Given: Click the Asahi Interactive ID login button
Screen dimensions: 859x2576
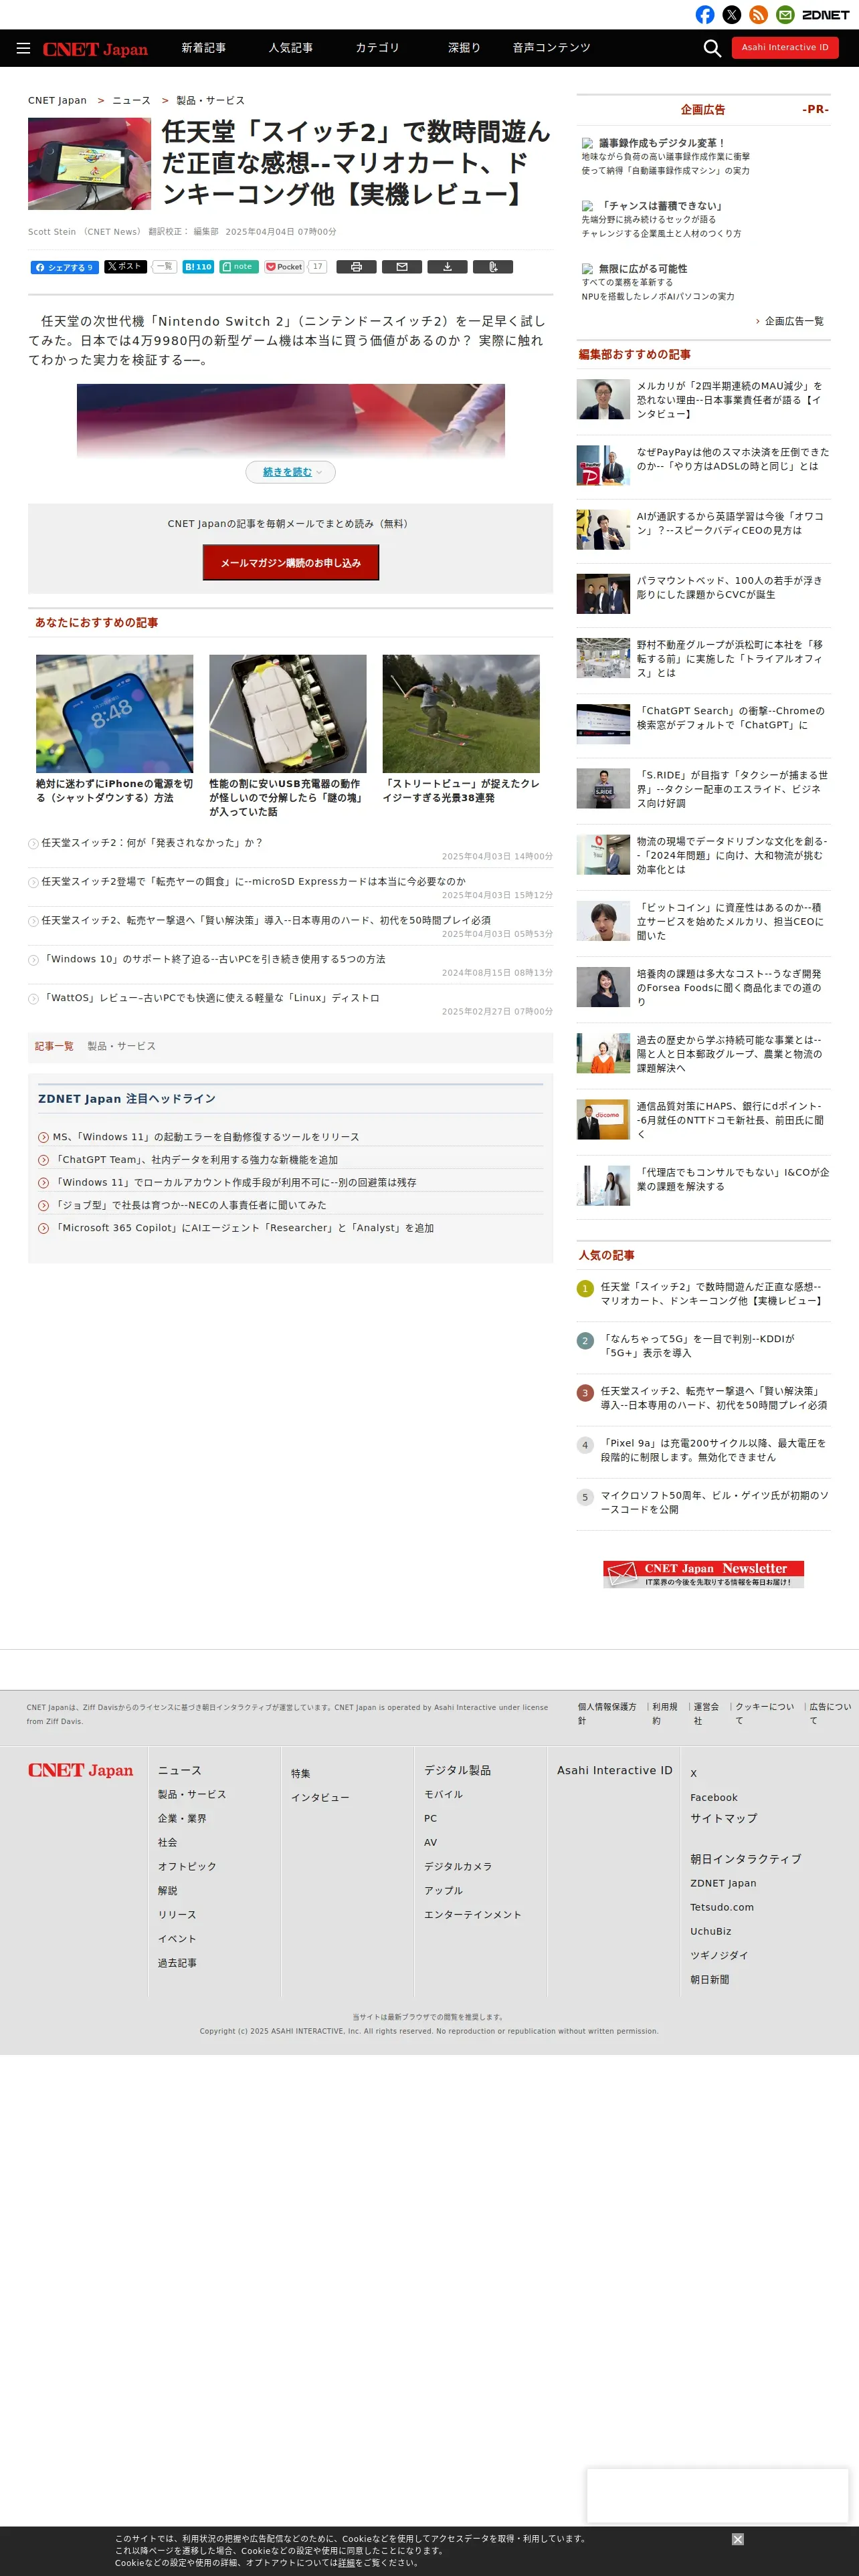Looking at the screenshot, I should 785,47.
